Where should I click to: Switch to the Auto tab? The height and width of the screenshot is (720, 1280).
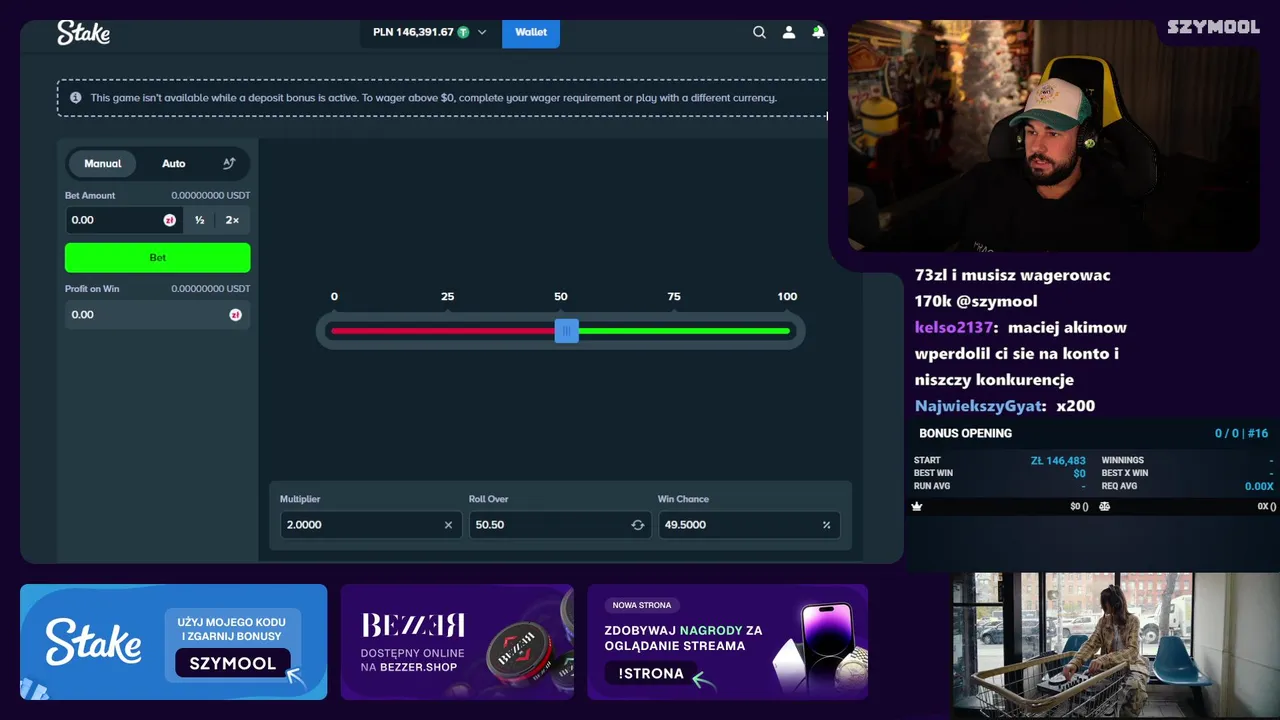(x=174, y=163)
